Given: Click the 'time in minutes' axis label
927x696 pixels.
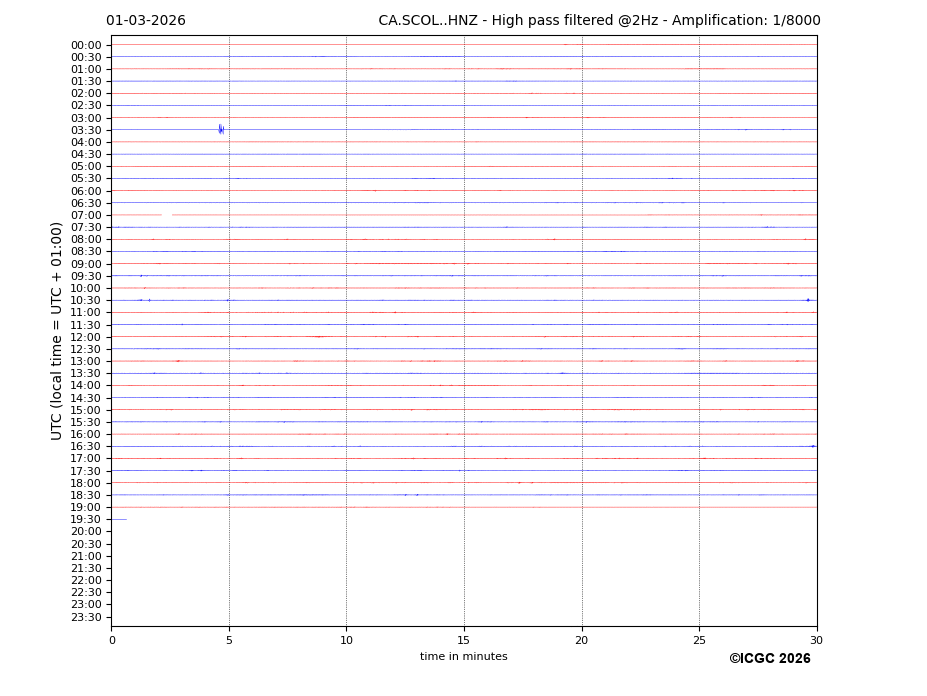Looking at the screenshot, I should point(463,657).
